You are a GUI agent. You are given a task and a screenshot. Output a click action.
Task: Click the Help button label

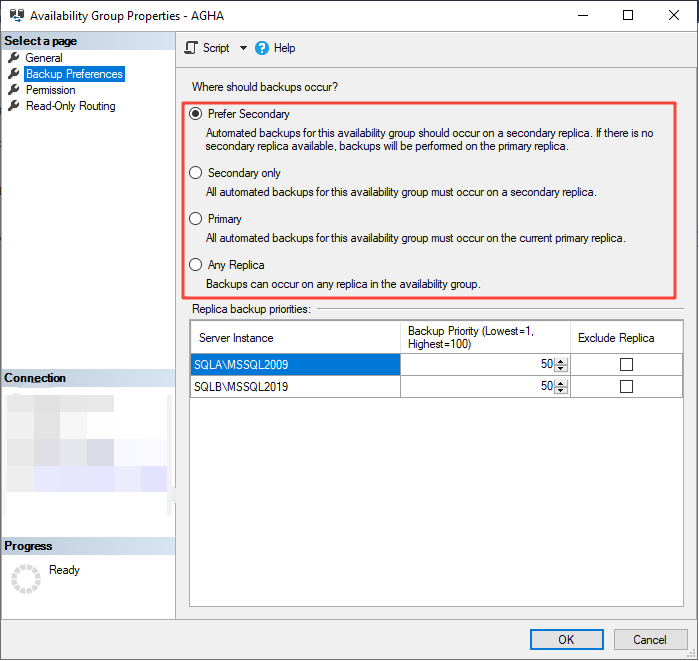(284, 48)
